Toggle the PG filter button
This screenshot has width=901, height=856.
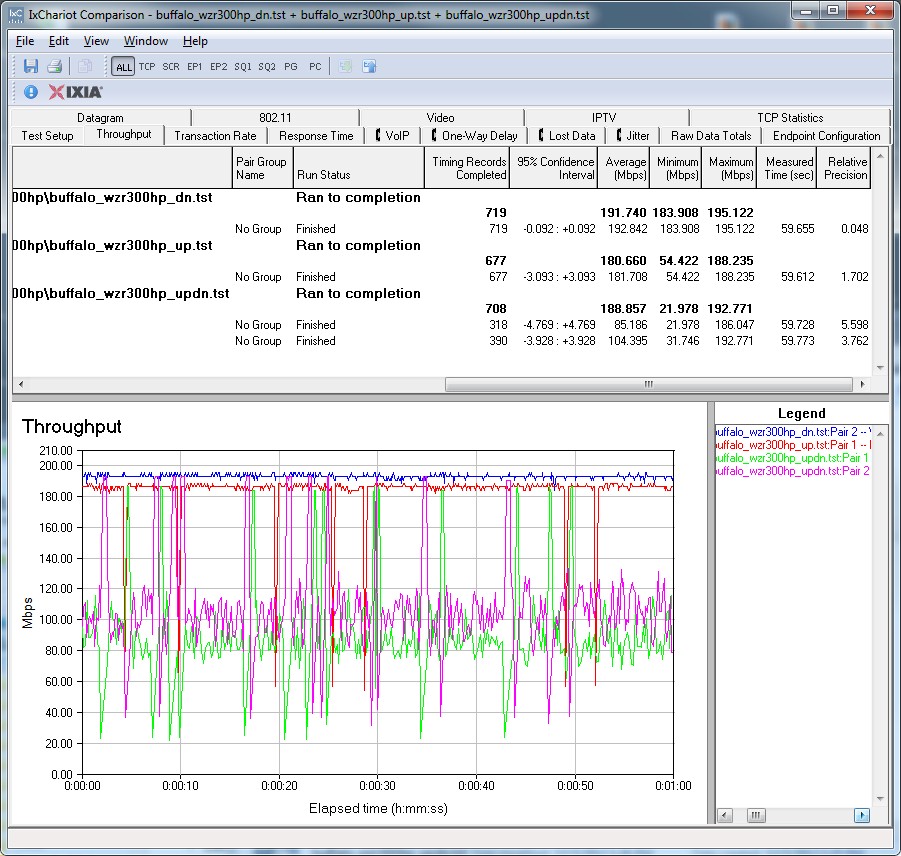(x=291, y=67)
